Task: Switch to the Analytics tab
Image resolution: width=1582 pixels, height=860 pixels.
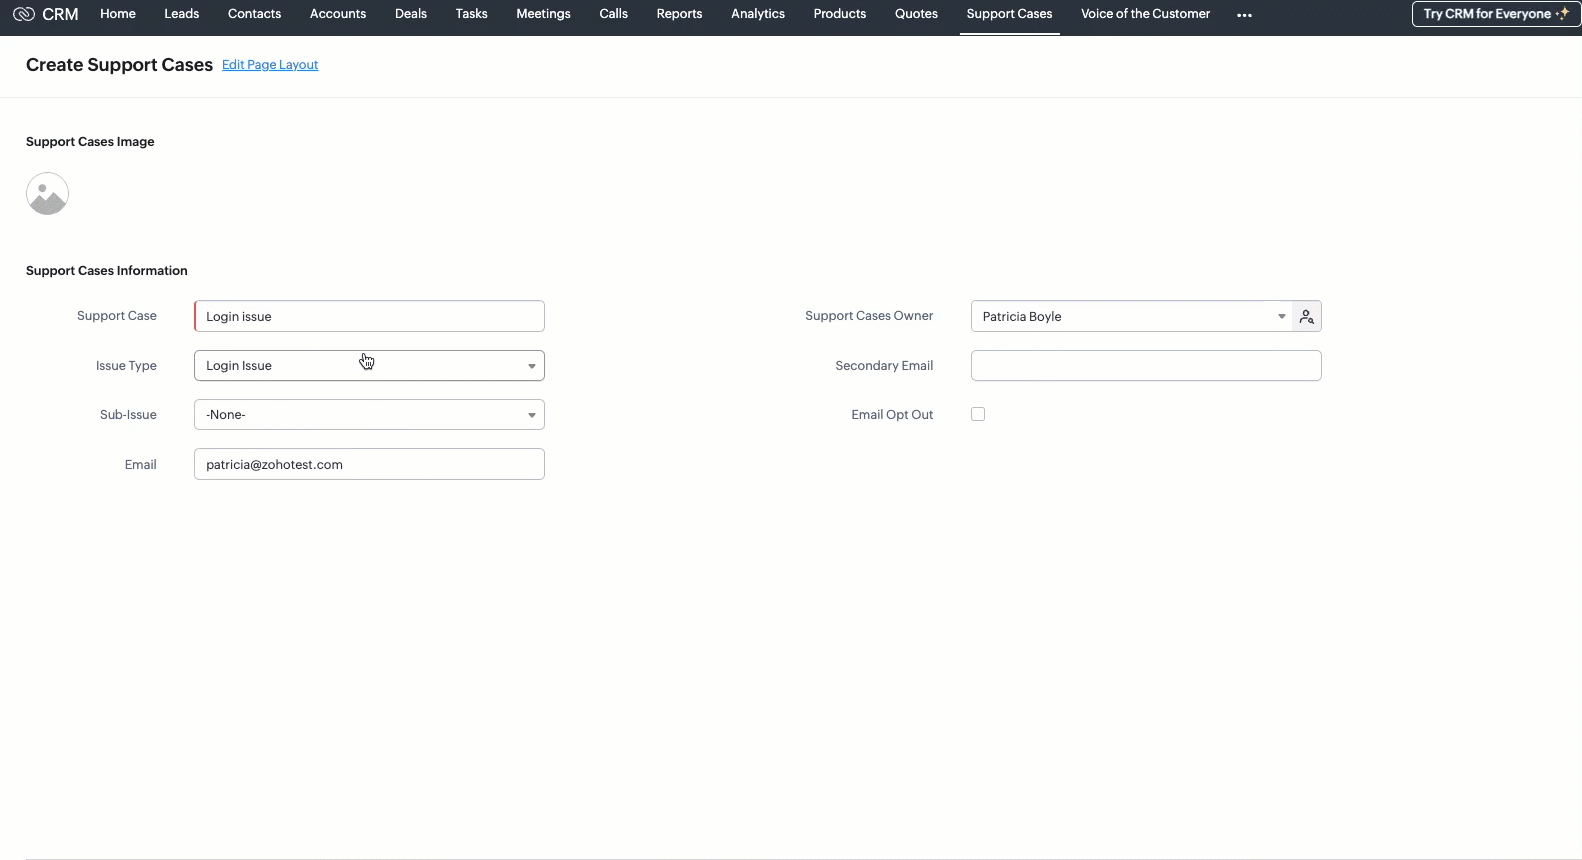Action: pyautogui.click(x=757, y=14)
